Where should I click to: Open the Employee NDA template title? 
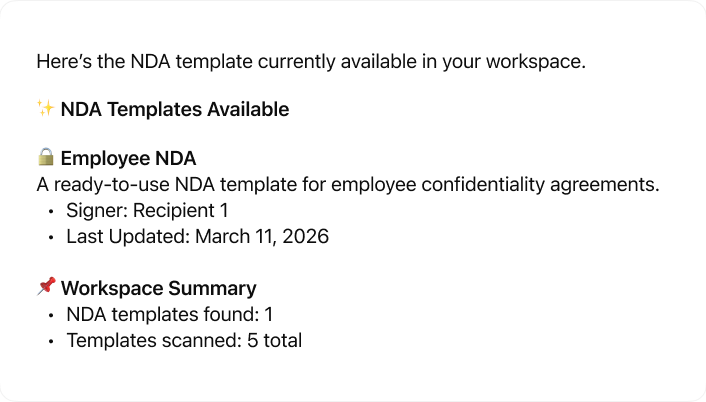128,159
